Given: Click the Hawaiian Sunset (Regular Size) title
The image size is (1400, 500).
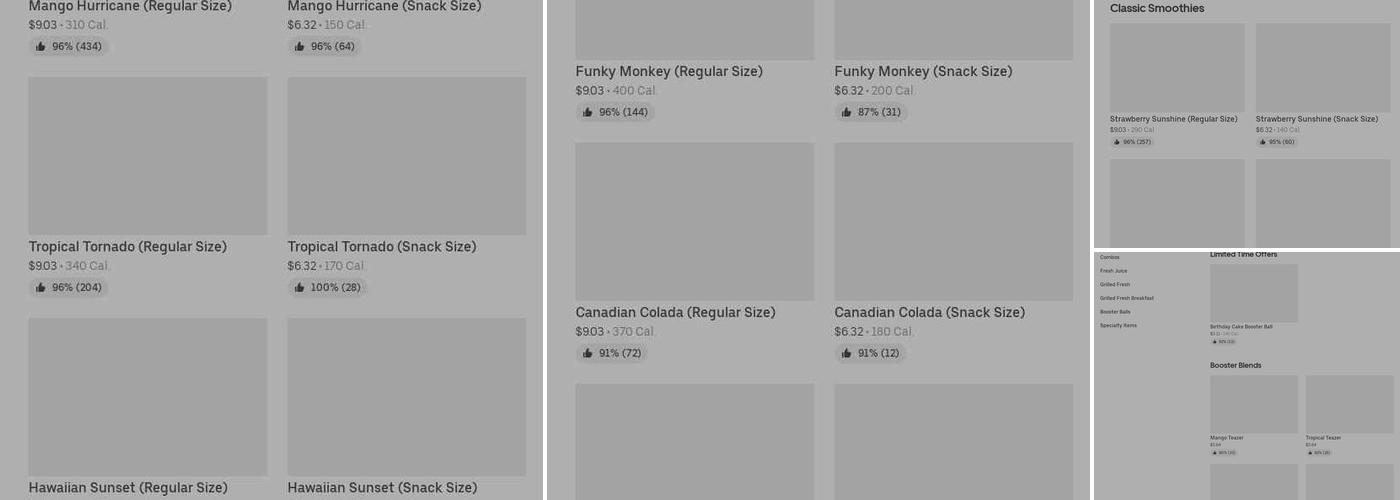Looking at the screenshot, I should pyautogui.click(x=128, y=488).
